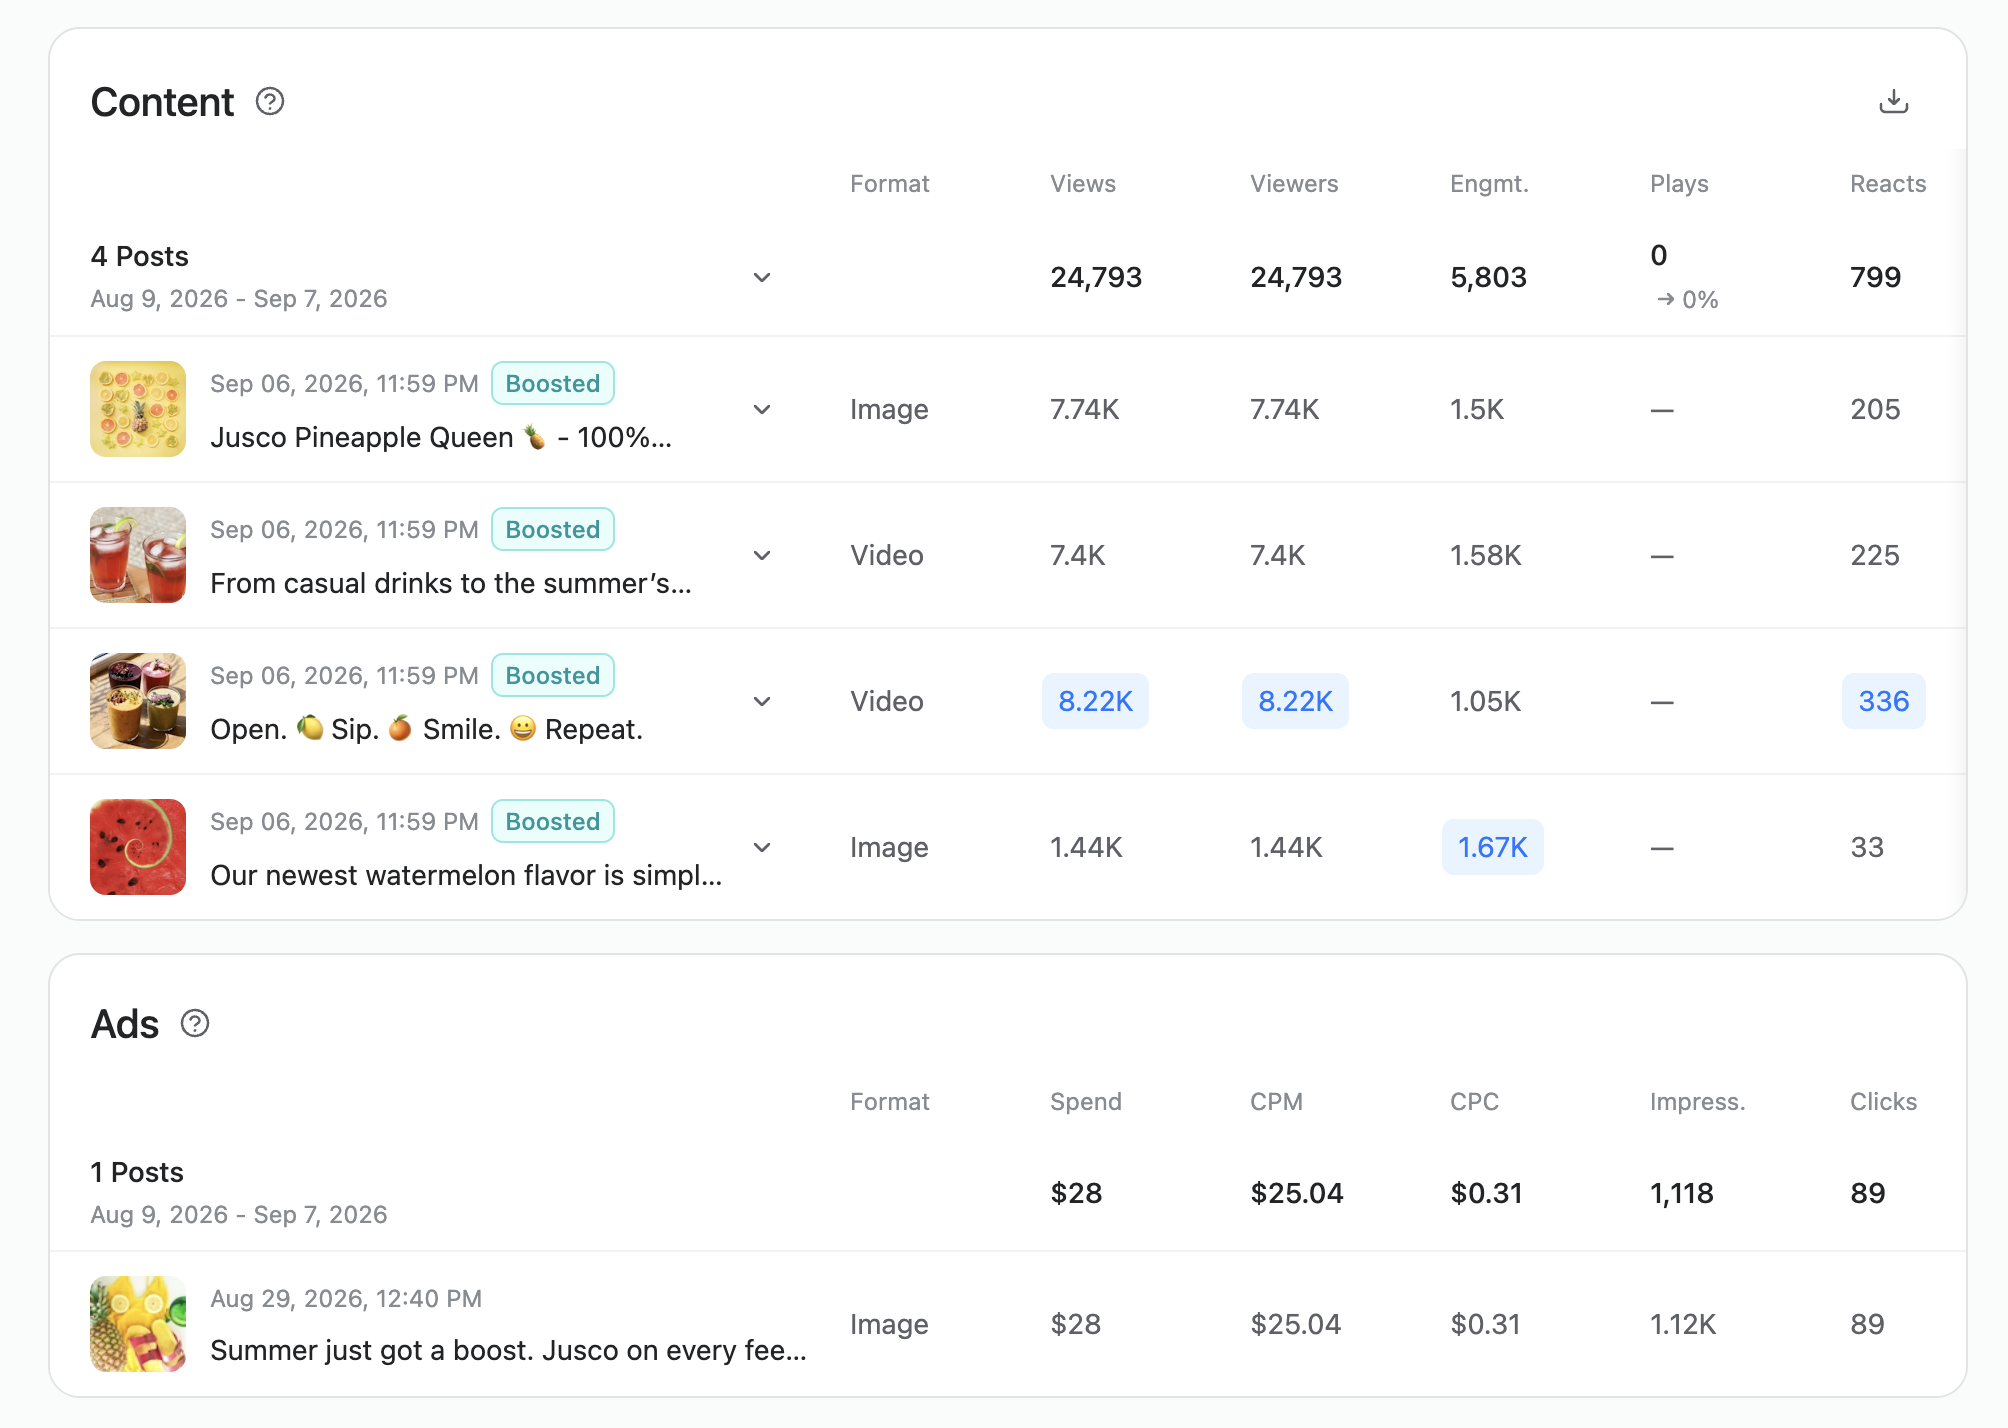Click the Boosted badge on watermelon post
2008x1428 pixels.
coord(553,821)
